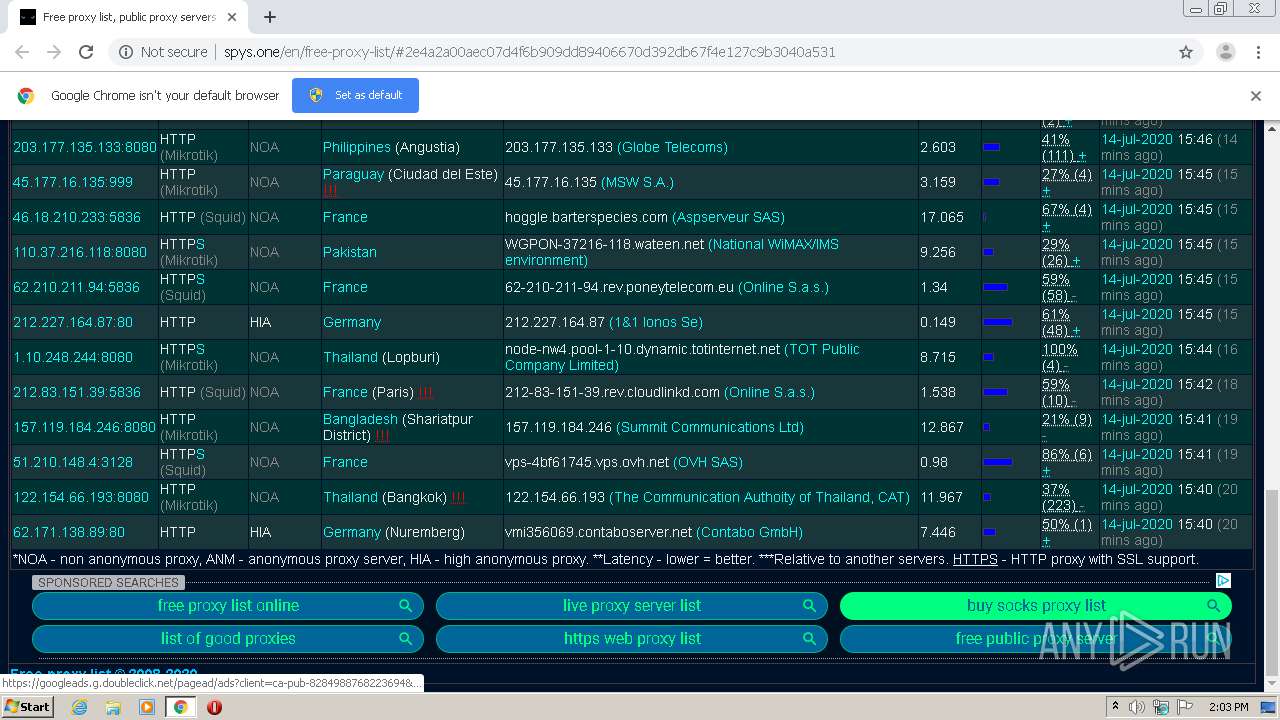Click proxy 45.177.16.135:999
Viewport: 1280px width, 720px height.
click(72, 182)
